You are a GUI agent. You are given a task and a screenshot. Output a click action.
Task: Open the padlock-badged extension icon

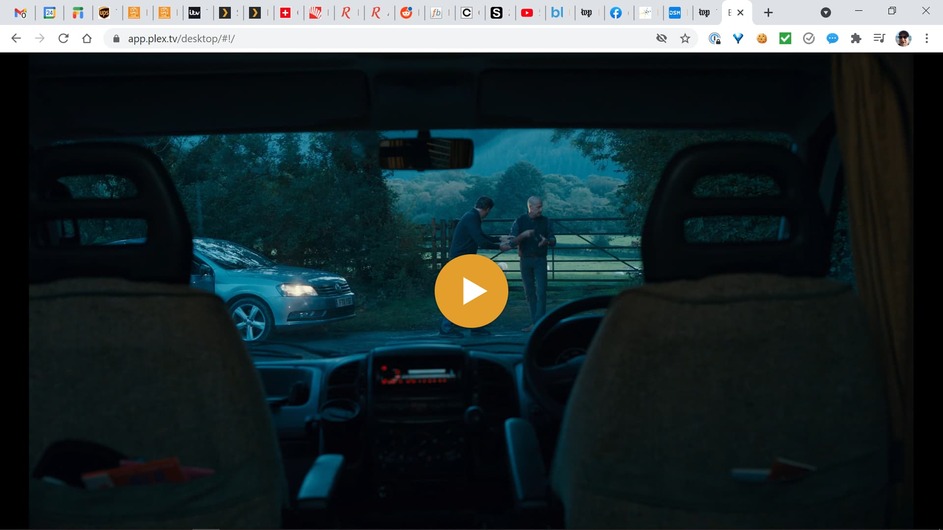point(714,39)
